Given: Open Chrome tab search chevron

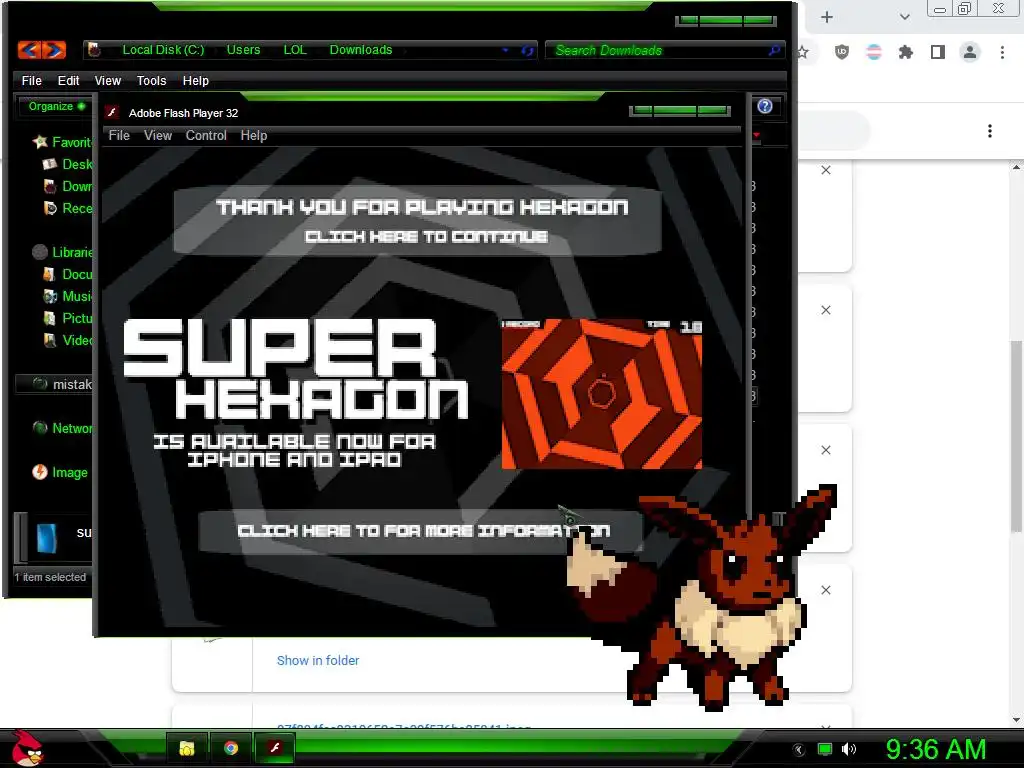Looking at the screenshot, I should tap(904, 17).
